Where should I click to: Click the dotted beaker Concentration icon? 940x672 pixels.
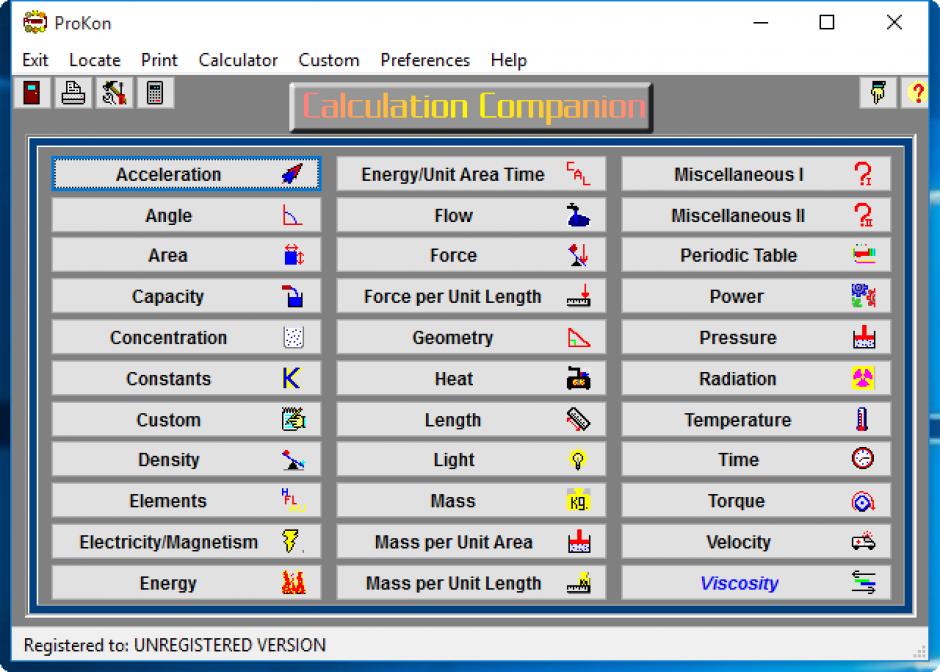(x=293, y=337)
